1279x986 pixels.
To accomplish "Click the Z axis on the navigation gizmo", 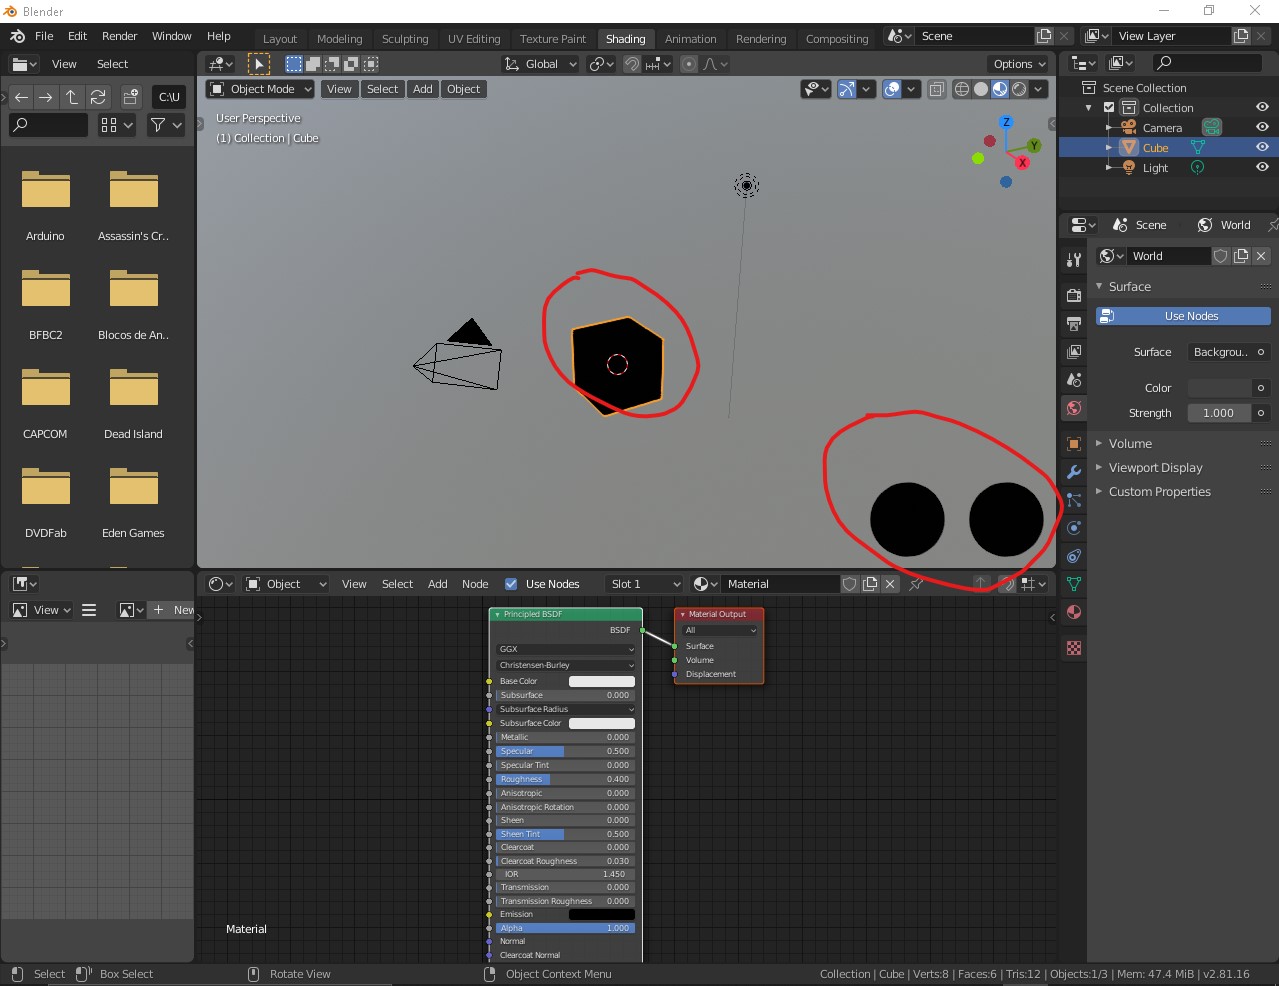I will coord(1006,122).
